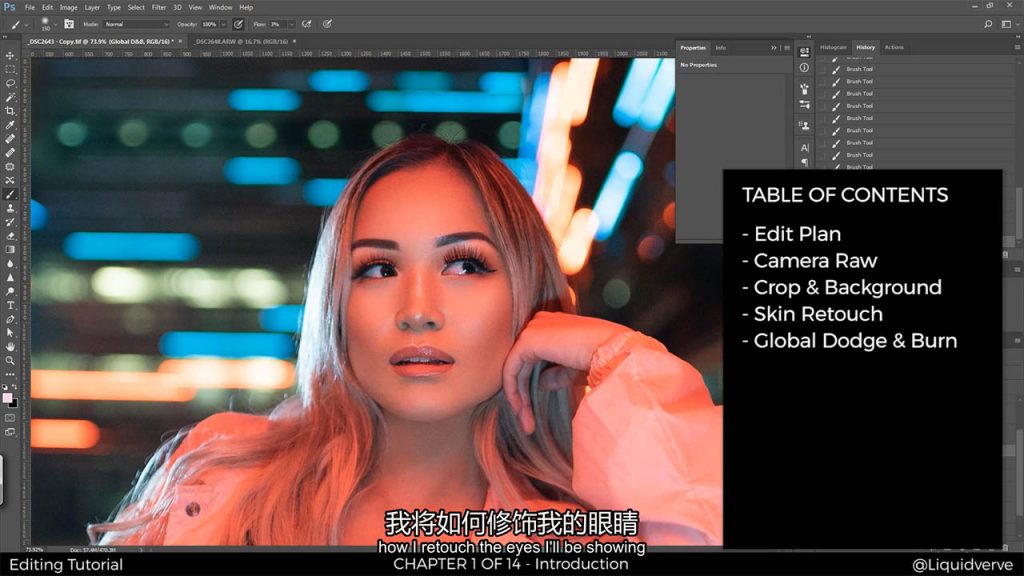The width and height of the screenshot is (1024, 576).
Task: Open the Opacity slider dropdown arrow
Action: point(223,24)
